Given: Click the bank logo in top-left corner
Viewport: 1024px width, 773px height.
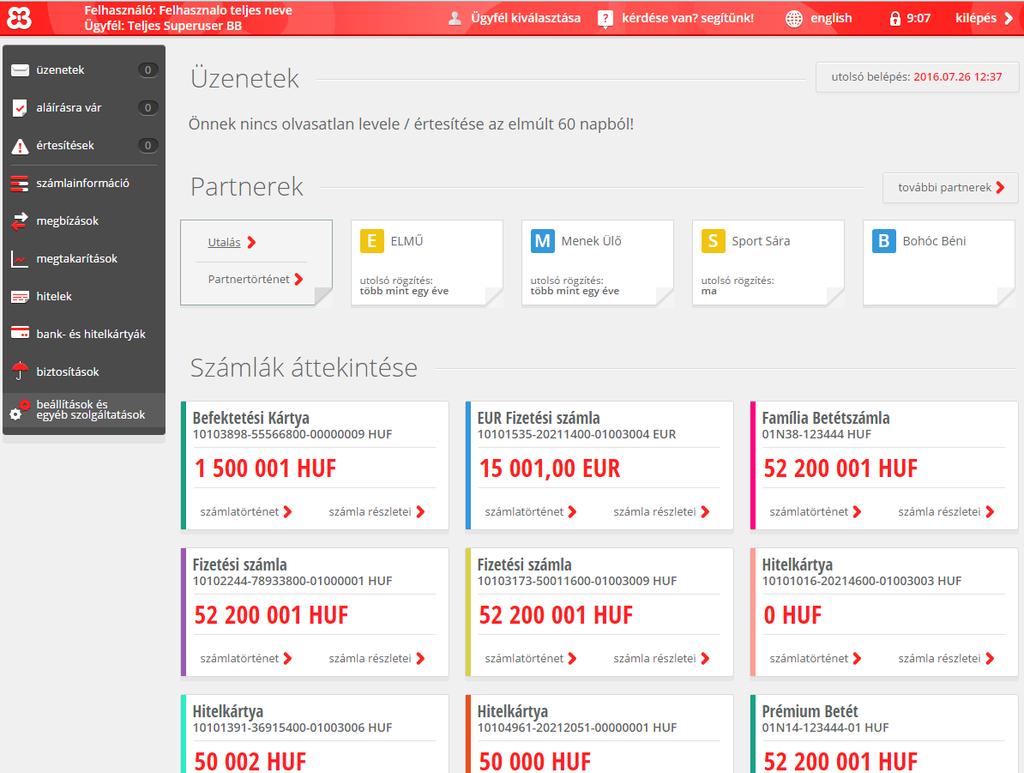Looking at the screenshot, I should click(x=19, y=18).
